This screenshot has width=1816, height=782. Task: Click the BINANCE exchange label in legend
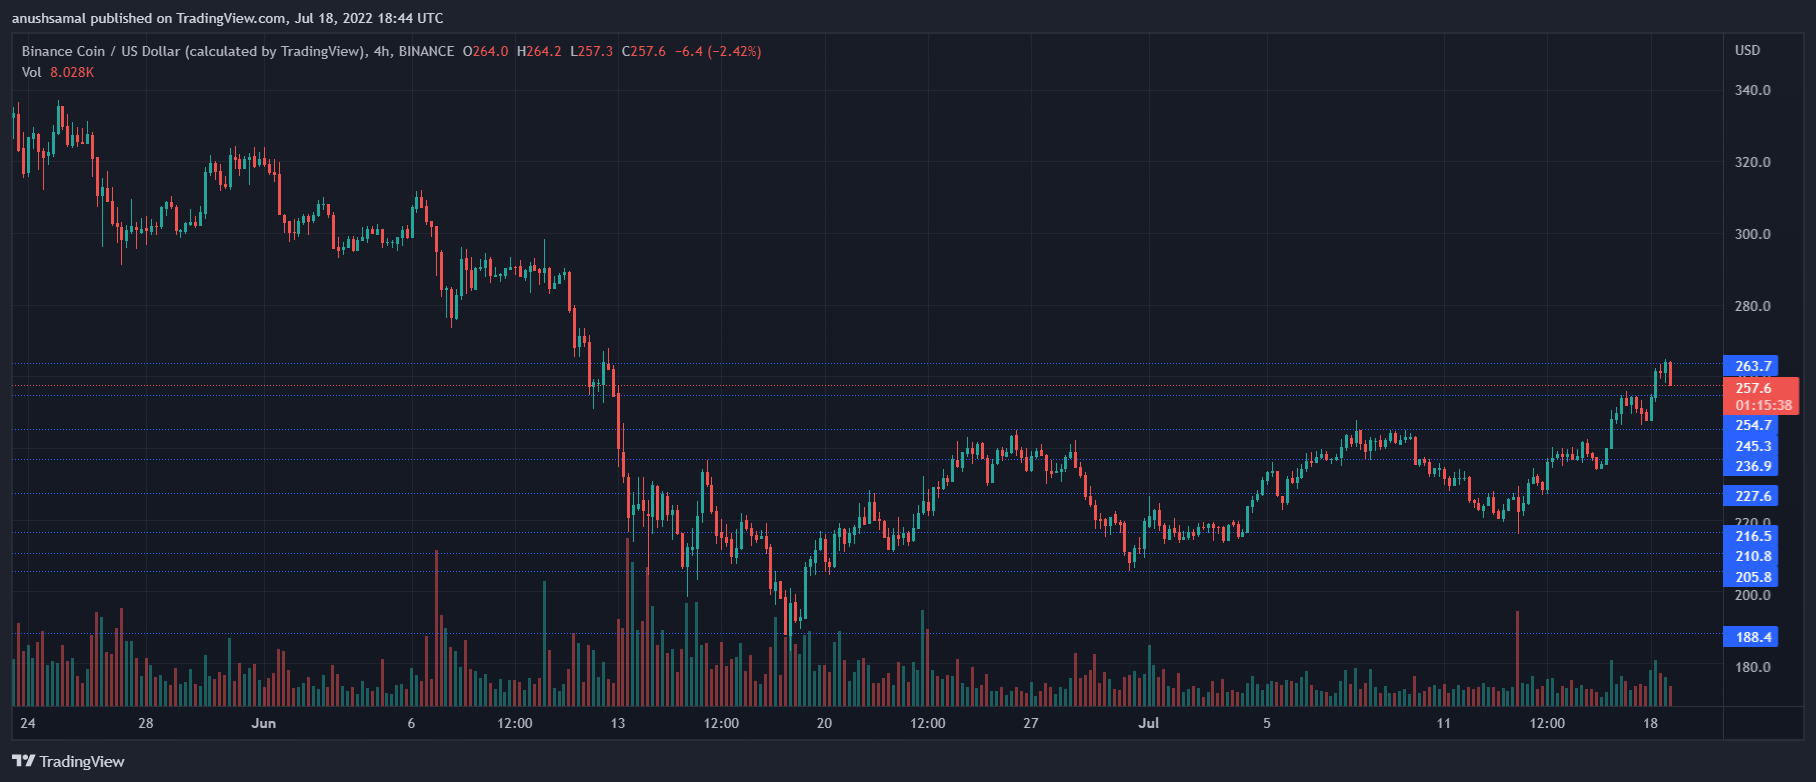coord(426,51)
